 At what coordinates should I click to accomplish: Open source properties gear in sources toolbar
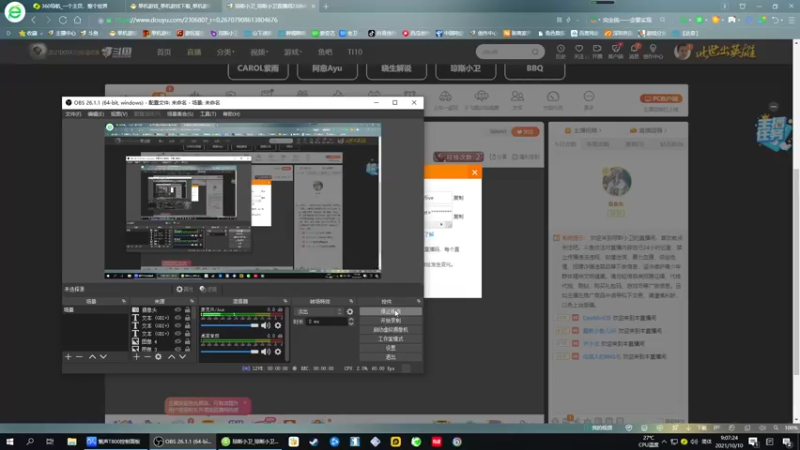click(159, 357)
